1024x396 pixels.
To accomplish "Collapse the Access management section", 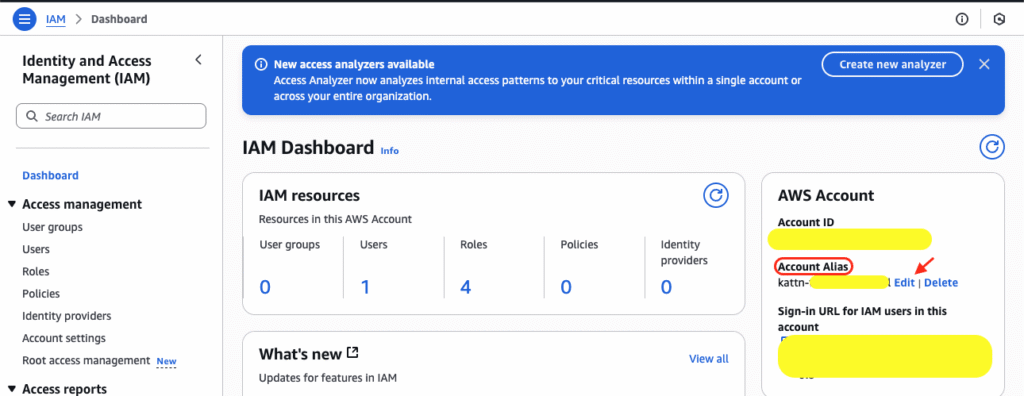I will 11,205.
